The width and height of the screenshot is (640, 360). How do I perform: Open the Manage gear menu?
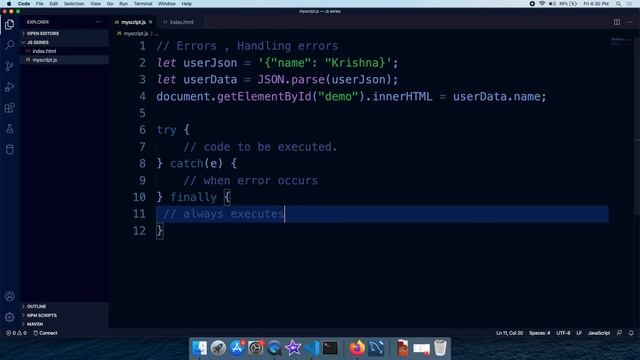9,317
